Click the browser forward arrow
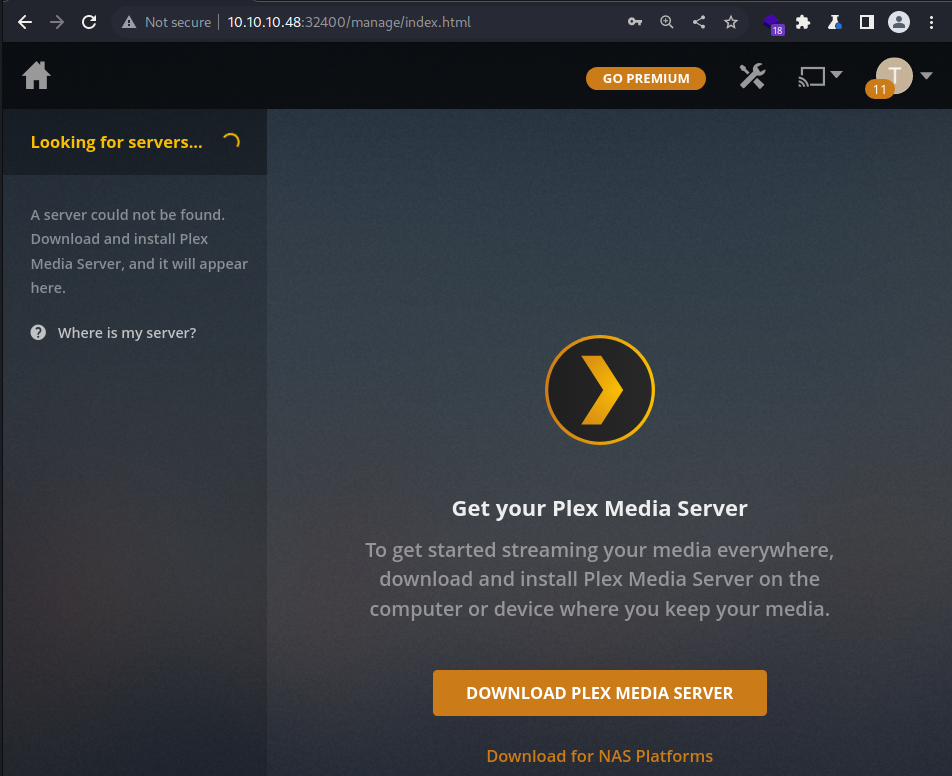952x776 pixels. tap(57, 22)
